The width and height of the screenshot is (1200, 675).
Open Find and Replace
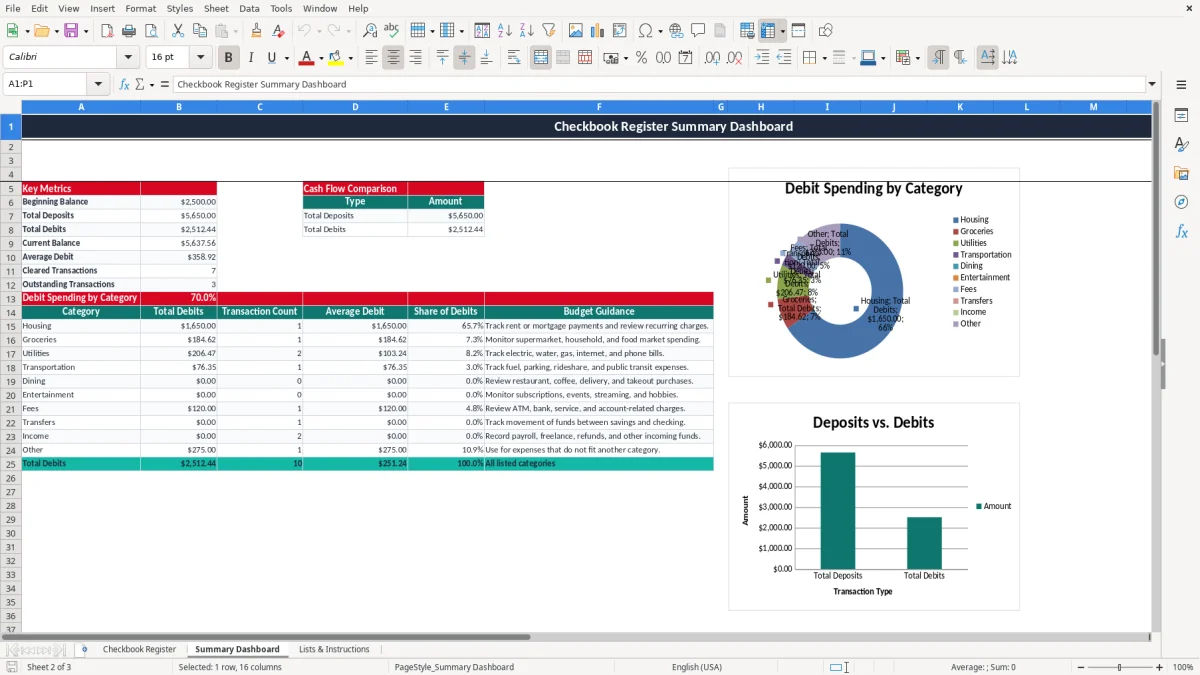(370, 31)
